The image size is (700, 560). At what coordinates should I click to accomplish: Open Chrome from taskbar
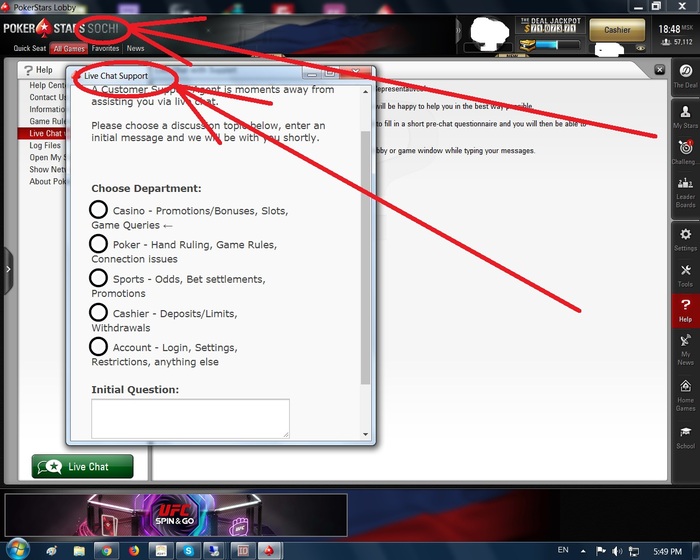106,551
